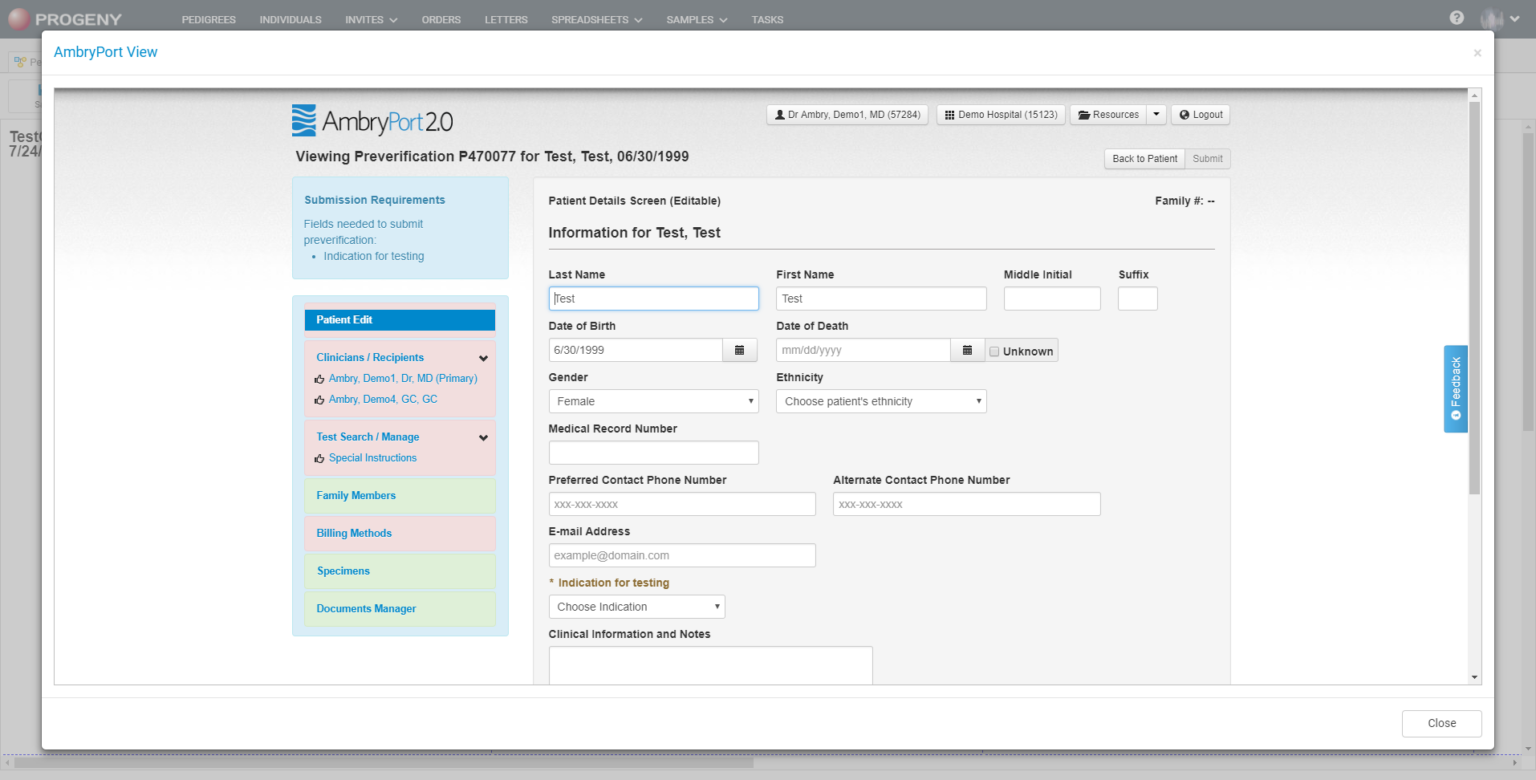
Task: Open the Gender dropdown
Action: pos(654,401)
